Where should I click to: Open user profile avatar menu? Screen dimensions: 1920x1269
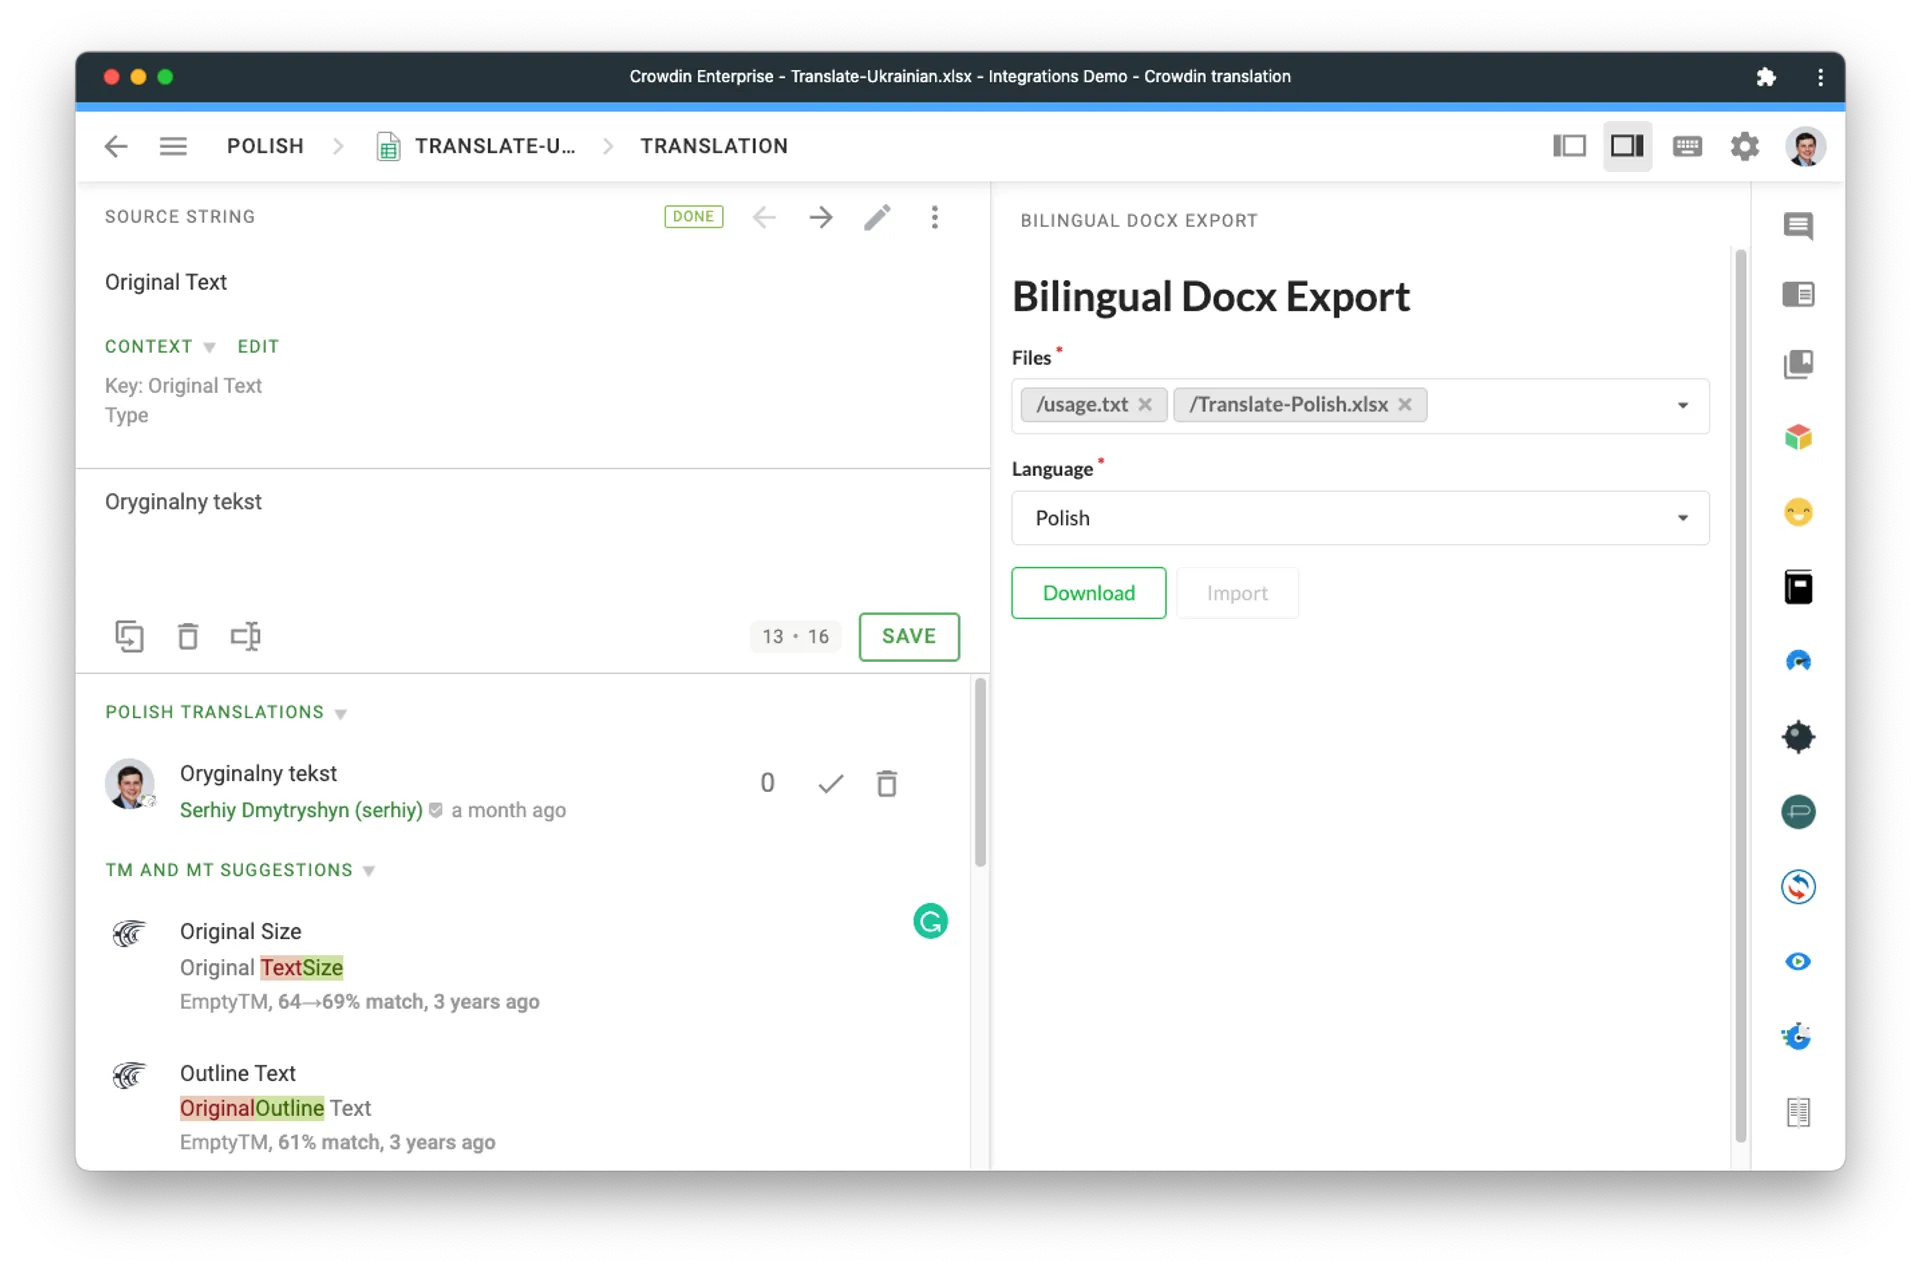coord(1805,146)
